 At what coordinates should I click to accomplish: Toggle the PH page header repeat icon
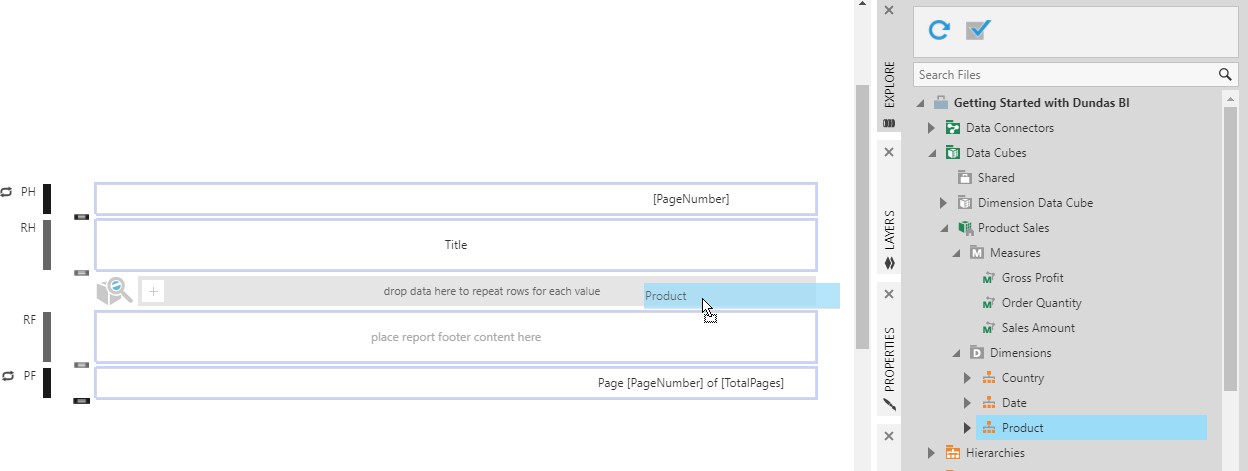pyautogui.click(x=7, y=191)
